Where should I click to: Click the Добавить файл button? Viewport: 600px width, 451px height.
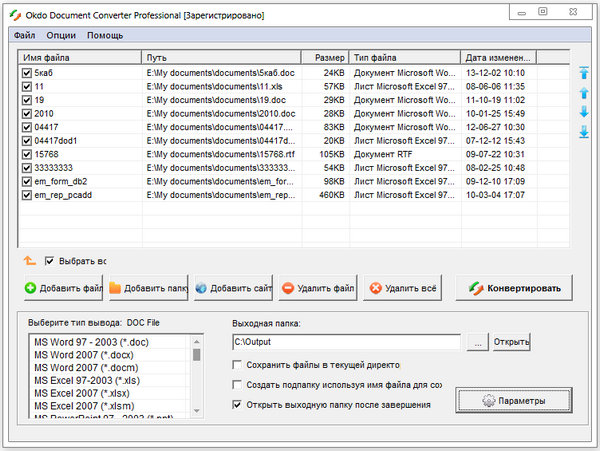(63, 289)
